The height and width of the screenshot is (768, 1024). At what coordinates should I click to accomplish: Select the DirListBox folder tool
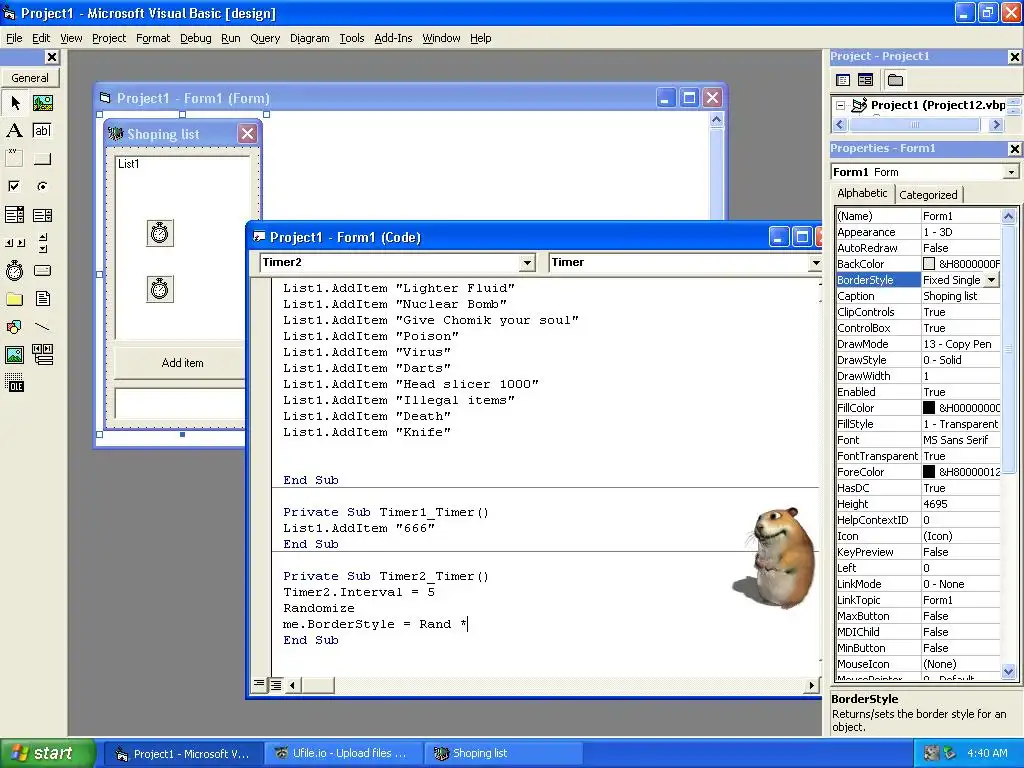pos(14,299)
